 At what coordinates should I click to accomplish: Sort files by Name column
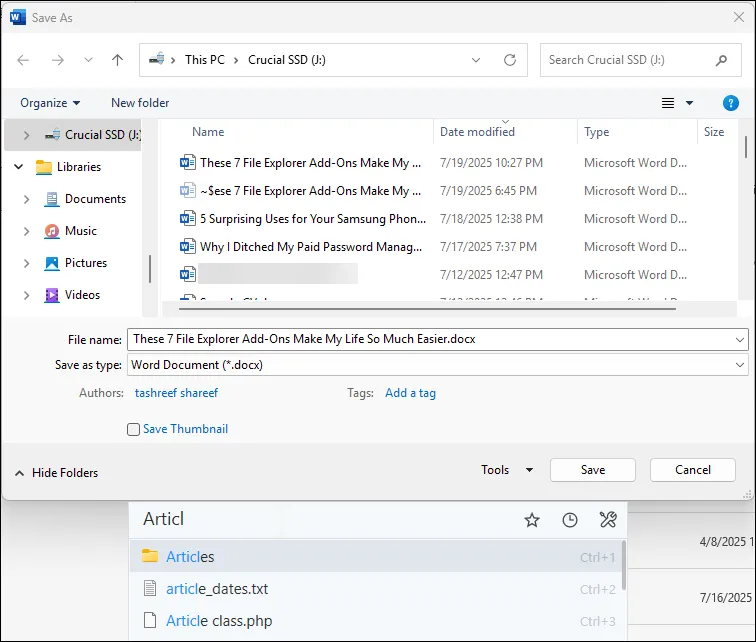coord(208,132)
